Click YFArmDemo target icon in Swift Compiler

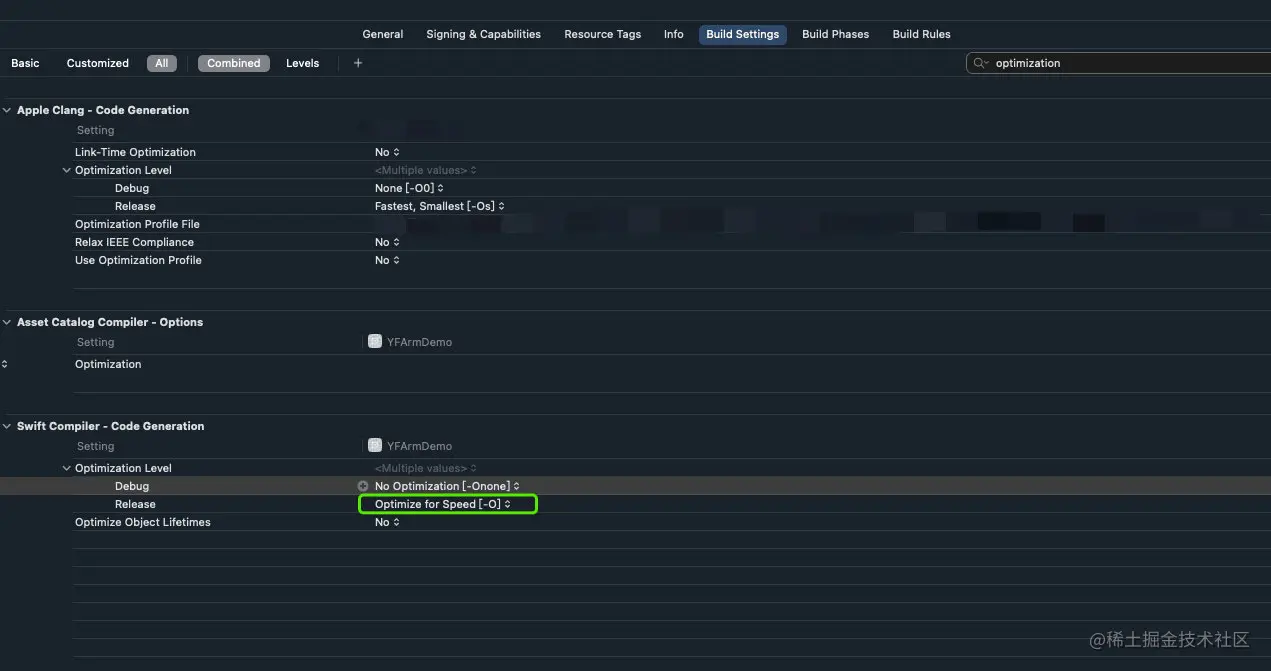(x=375, y=446)
